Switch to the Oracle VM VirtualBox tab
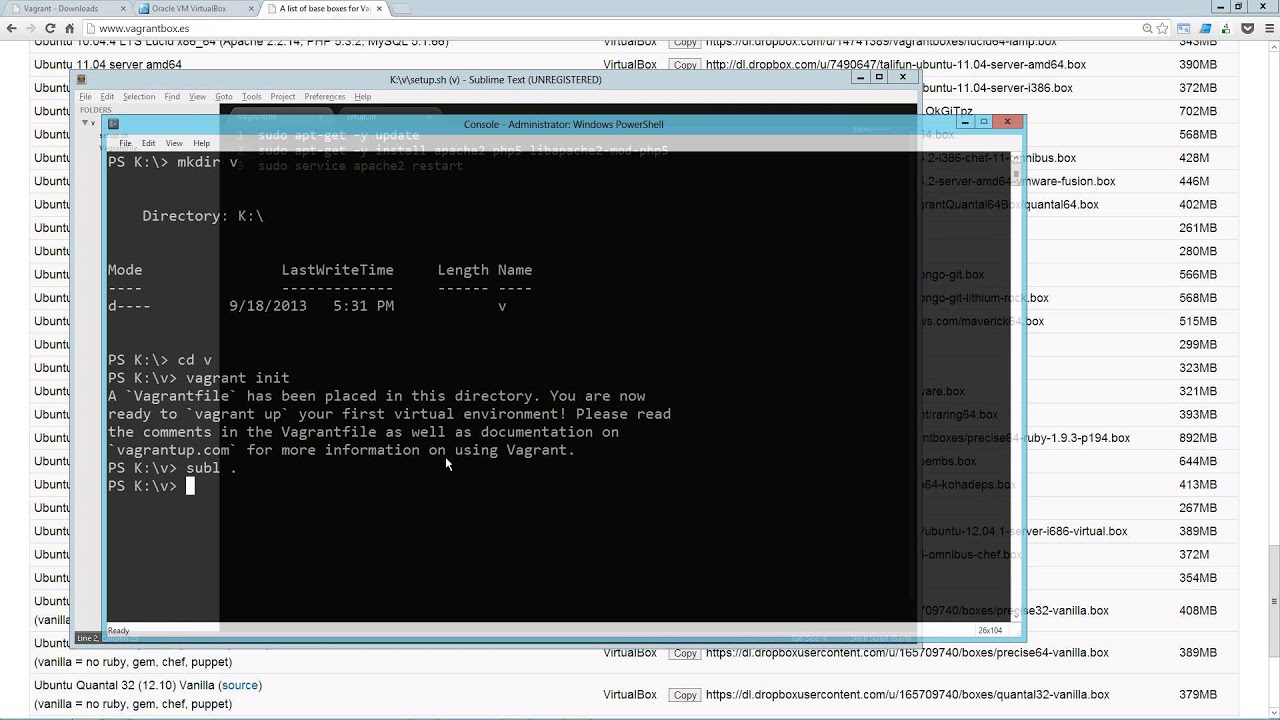Screen dimensions: 1280x720 tap(195, 9)
